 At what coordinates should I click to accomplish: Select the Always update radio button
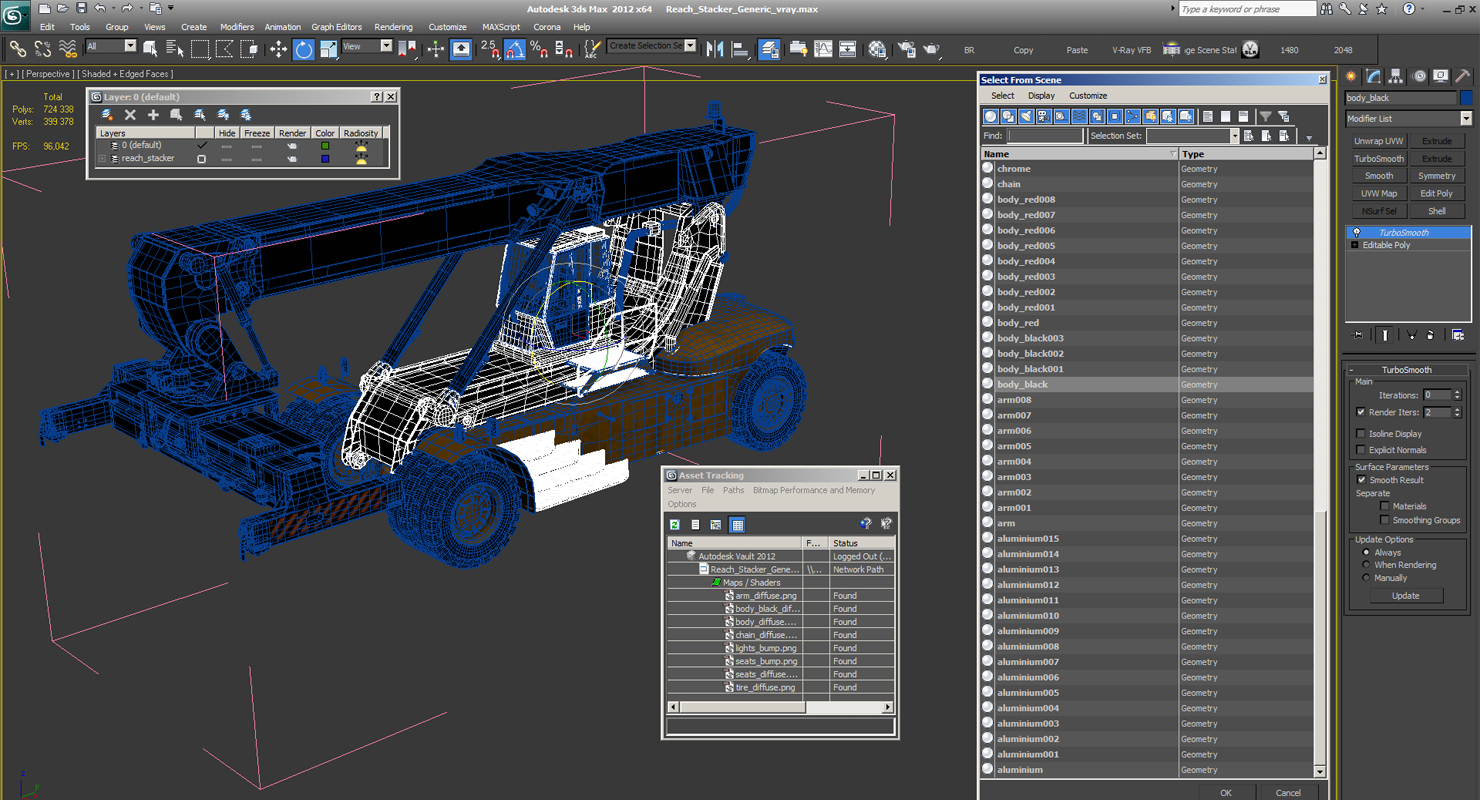(1366, 552)
